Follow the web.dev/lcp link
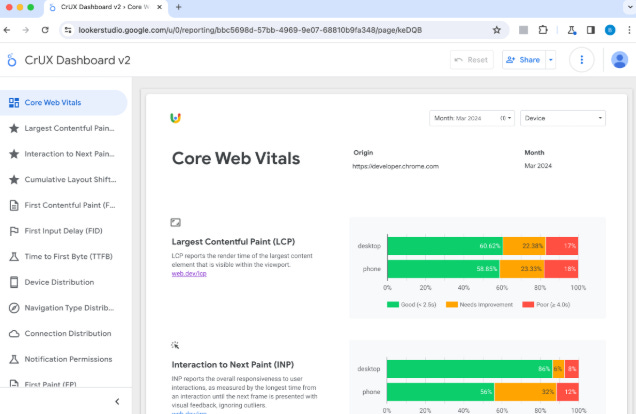Image resolution: width=636 pixels, height=414 pixels. click(x=189, y=274)
